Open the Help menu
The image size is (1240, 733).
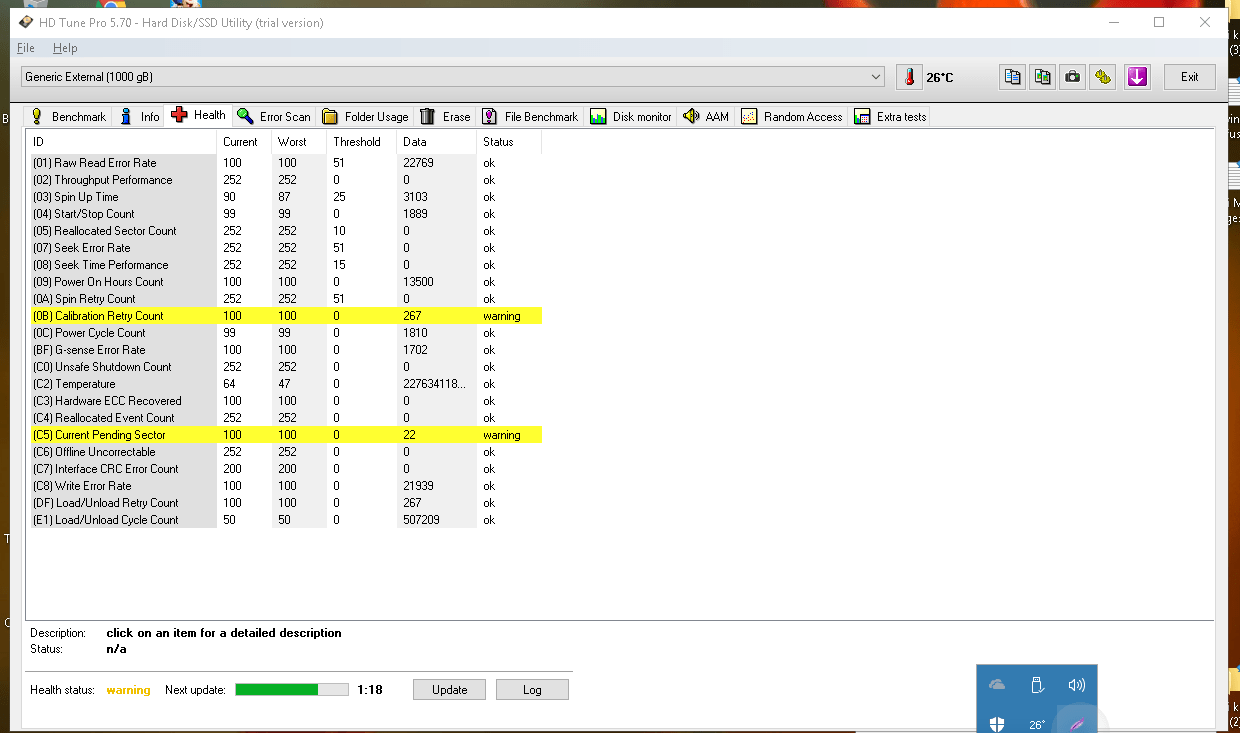(65, 48)
